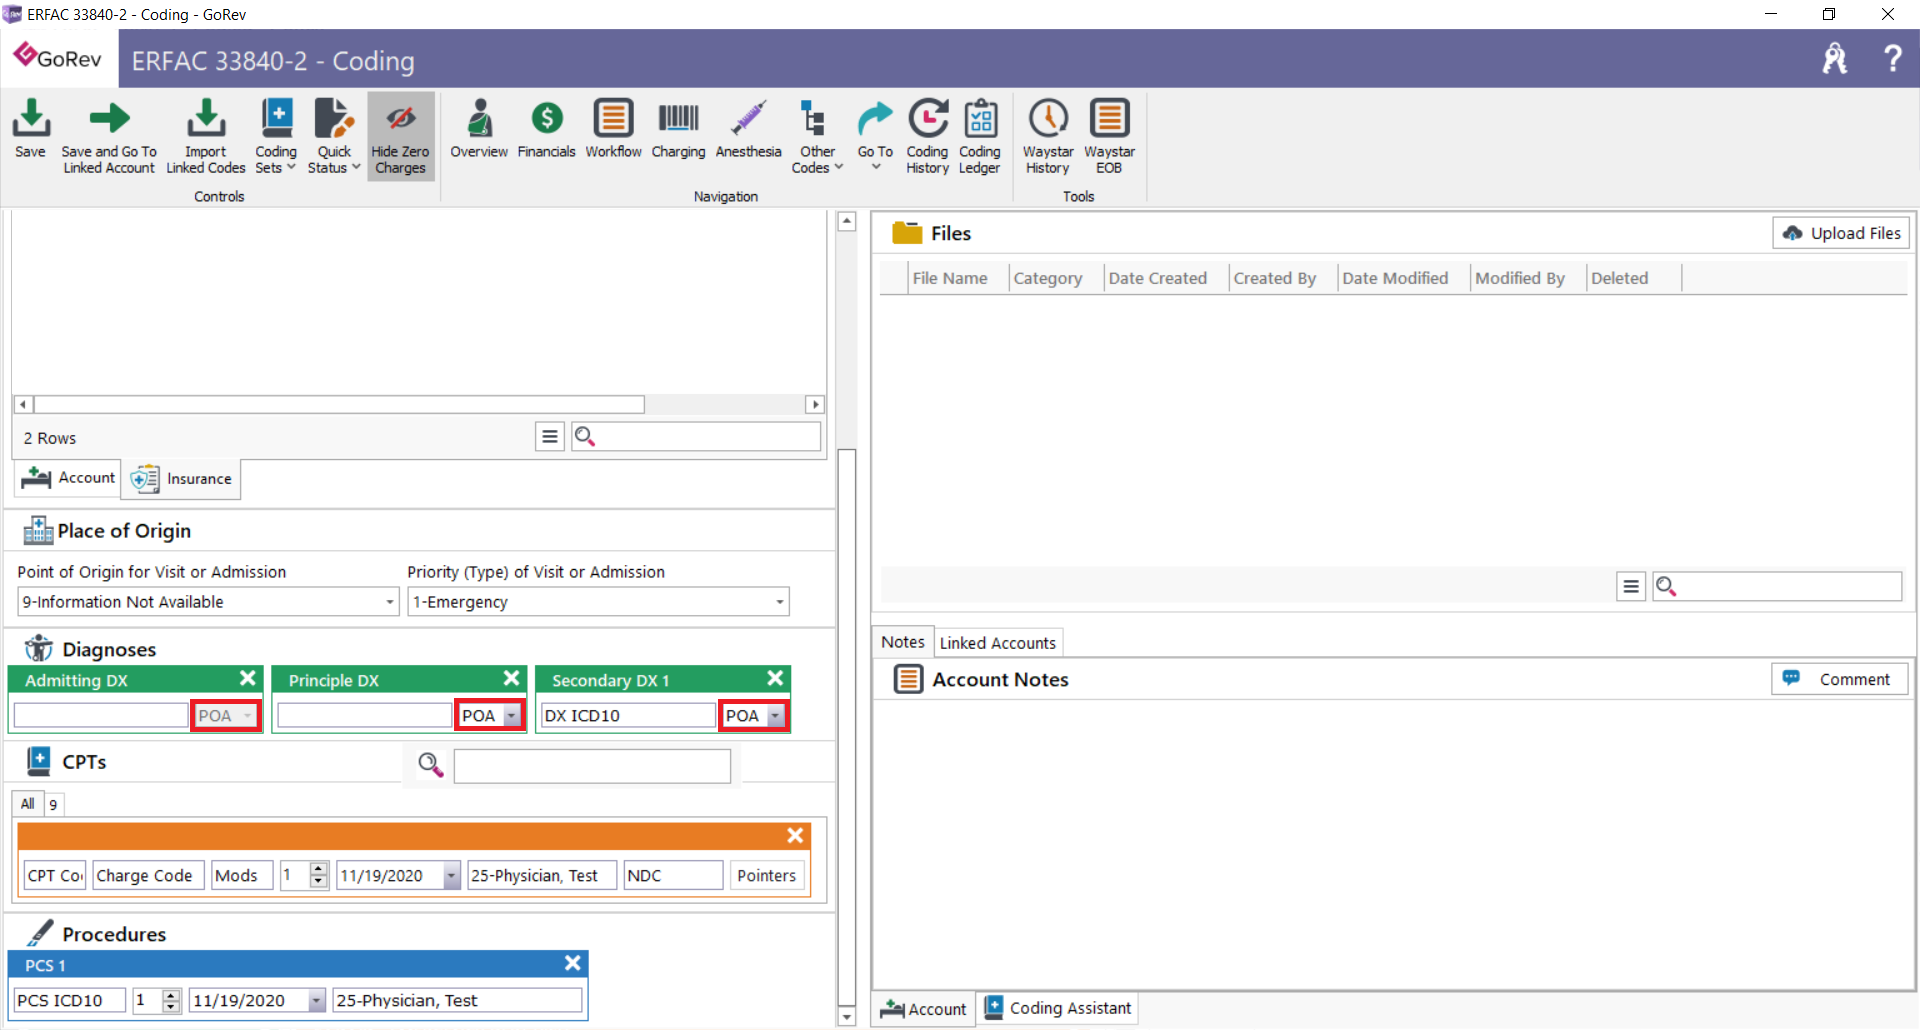This screenshot has width=1920, height=1030.
Task: Select the 9 CPT tab
Action: [x=53, y=804]
